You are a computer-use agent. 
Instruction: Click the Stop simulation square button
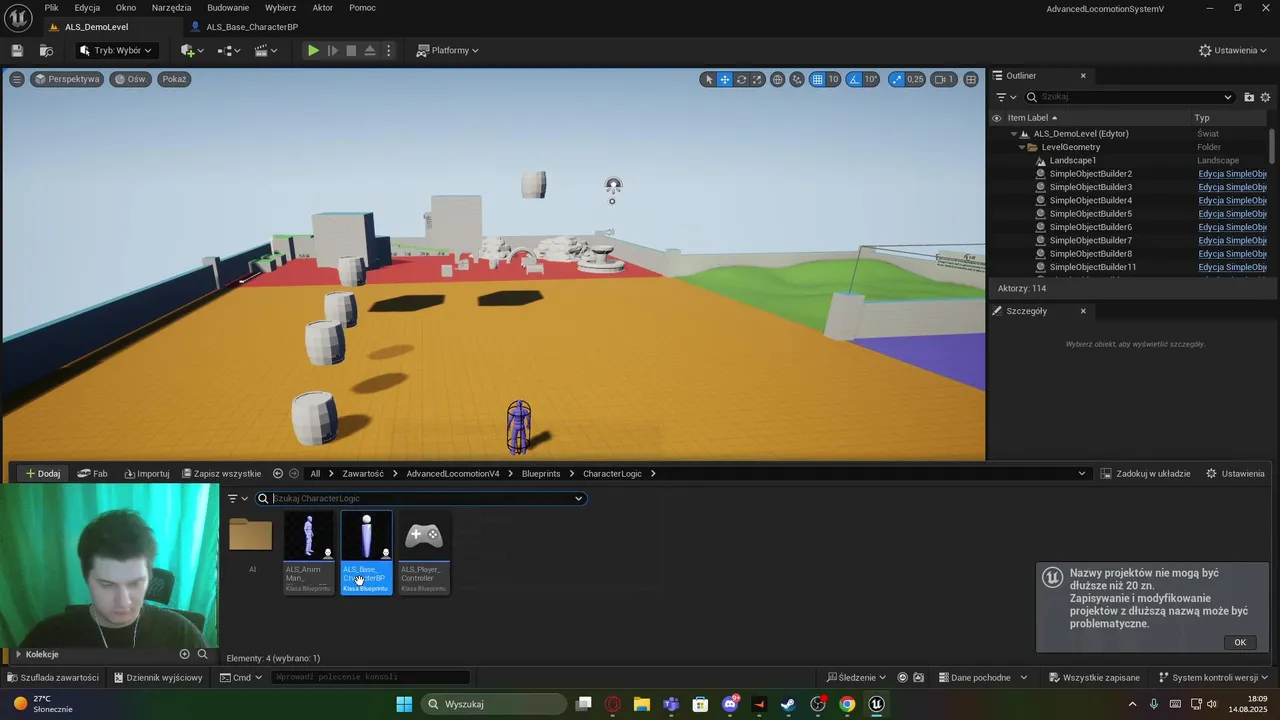pos(351,50)
